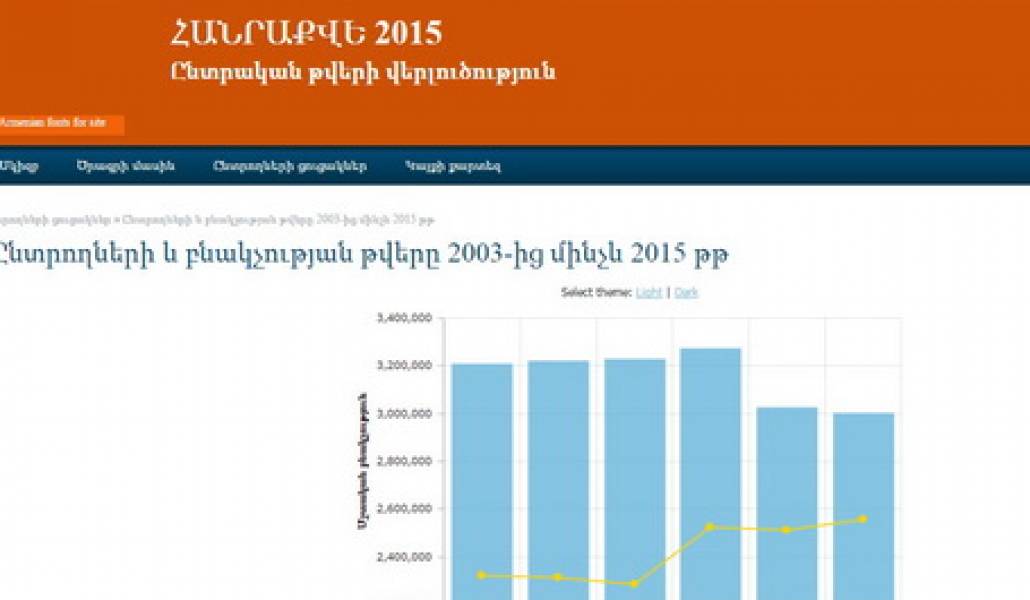Click the 2,800,000 axis label

[x=405, y=461]
